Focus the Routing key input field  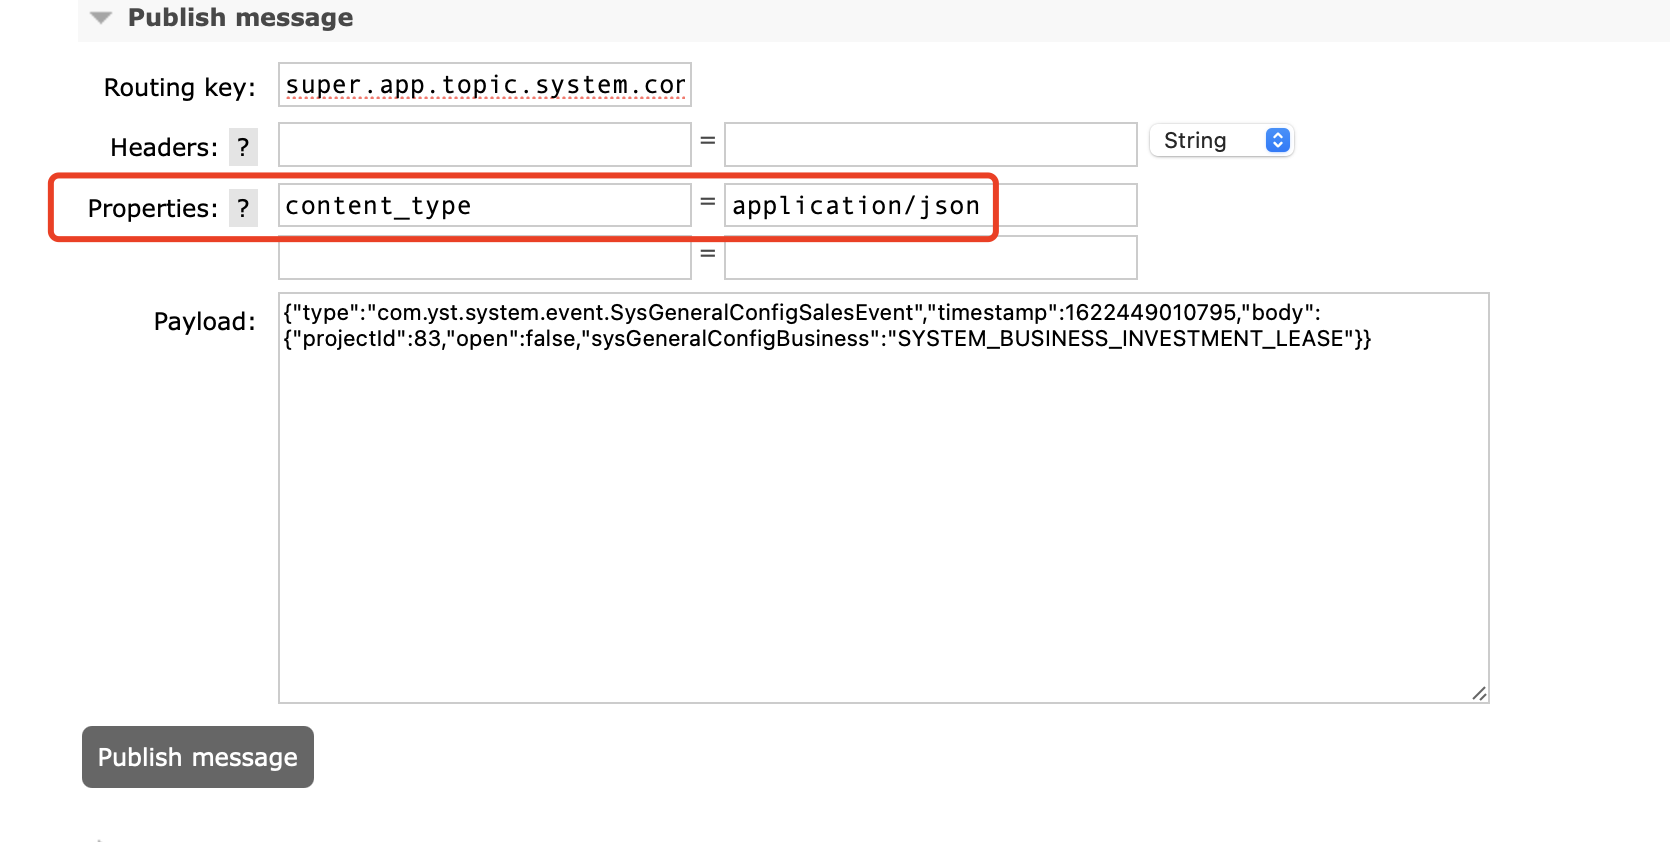click(x=484, y=85)
